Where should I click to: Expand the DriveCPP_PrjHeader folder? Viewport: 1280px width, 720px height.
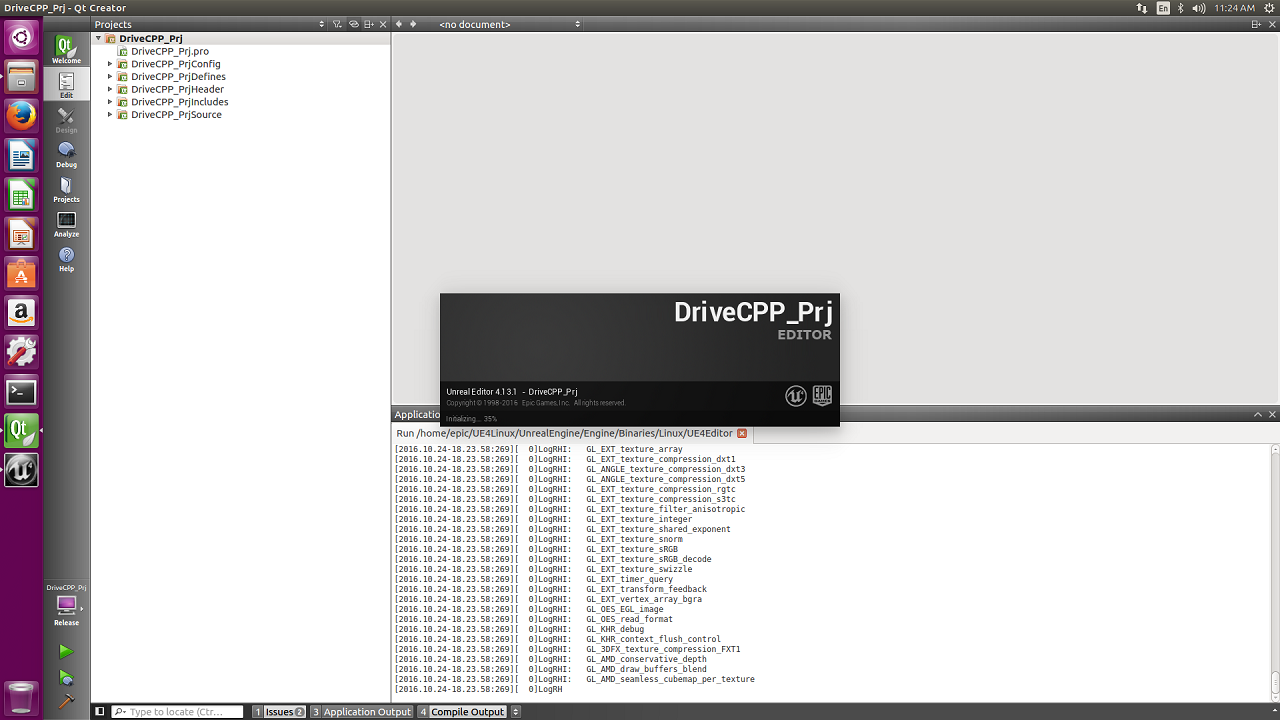(x=110, y=89)
